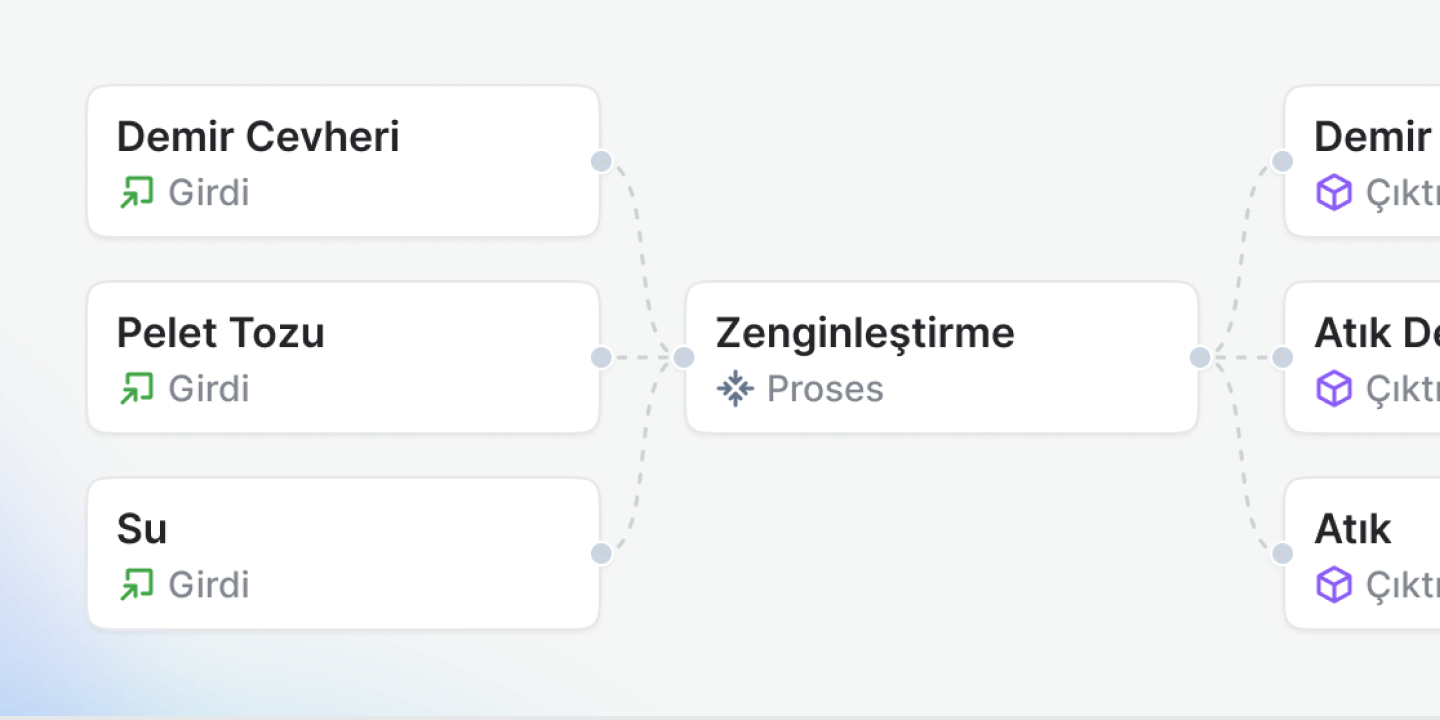Click the output connector dot on Su node

(x=601, y=553)
